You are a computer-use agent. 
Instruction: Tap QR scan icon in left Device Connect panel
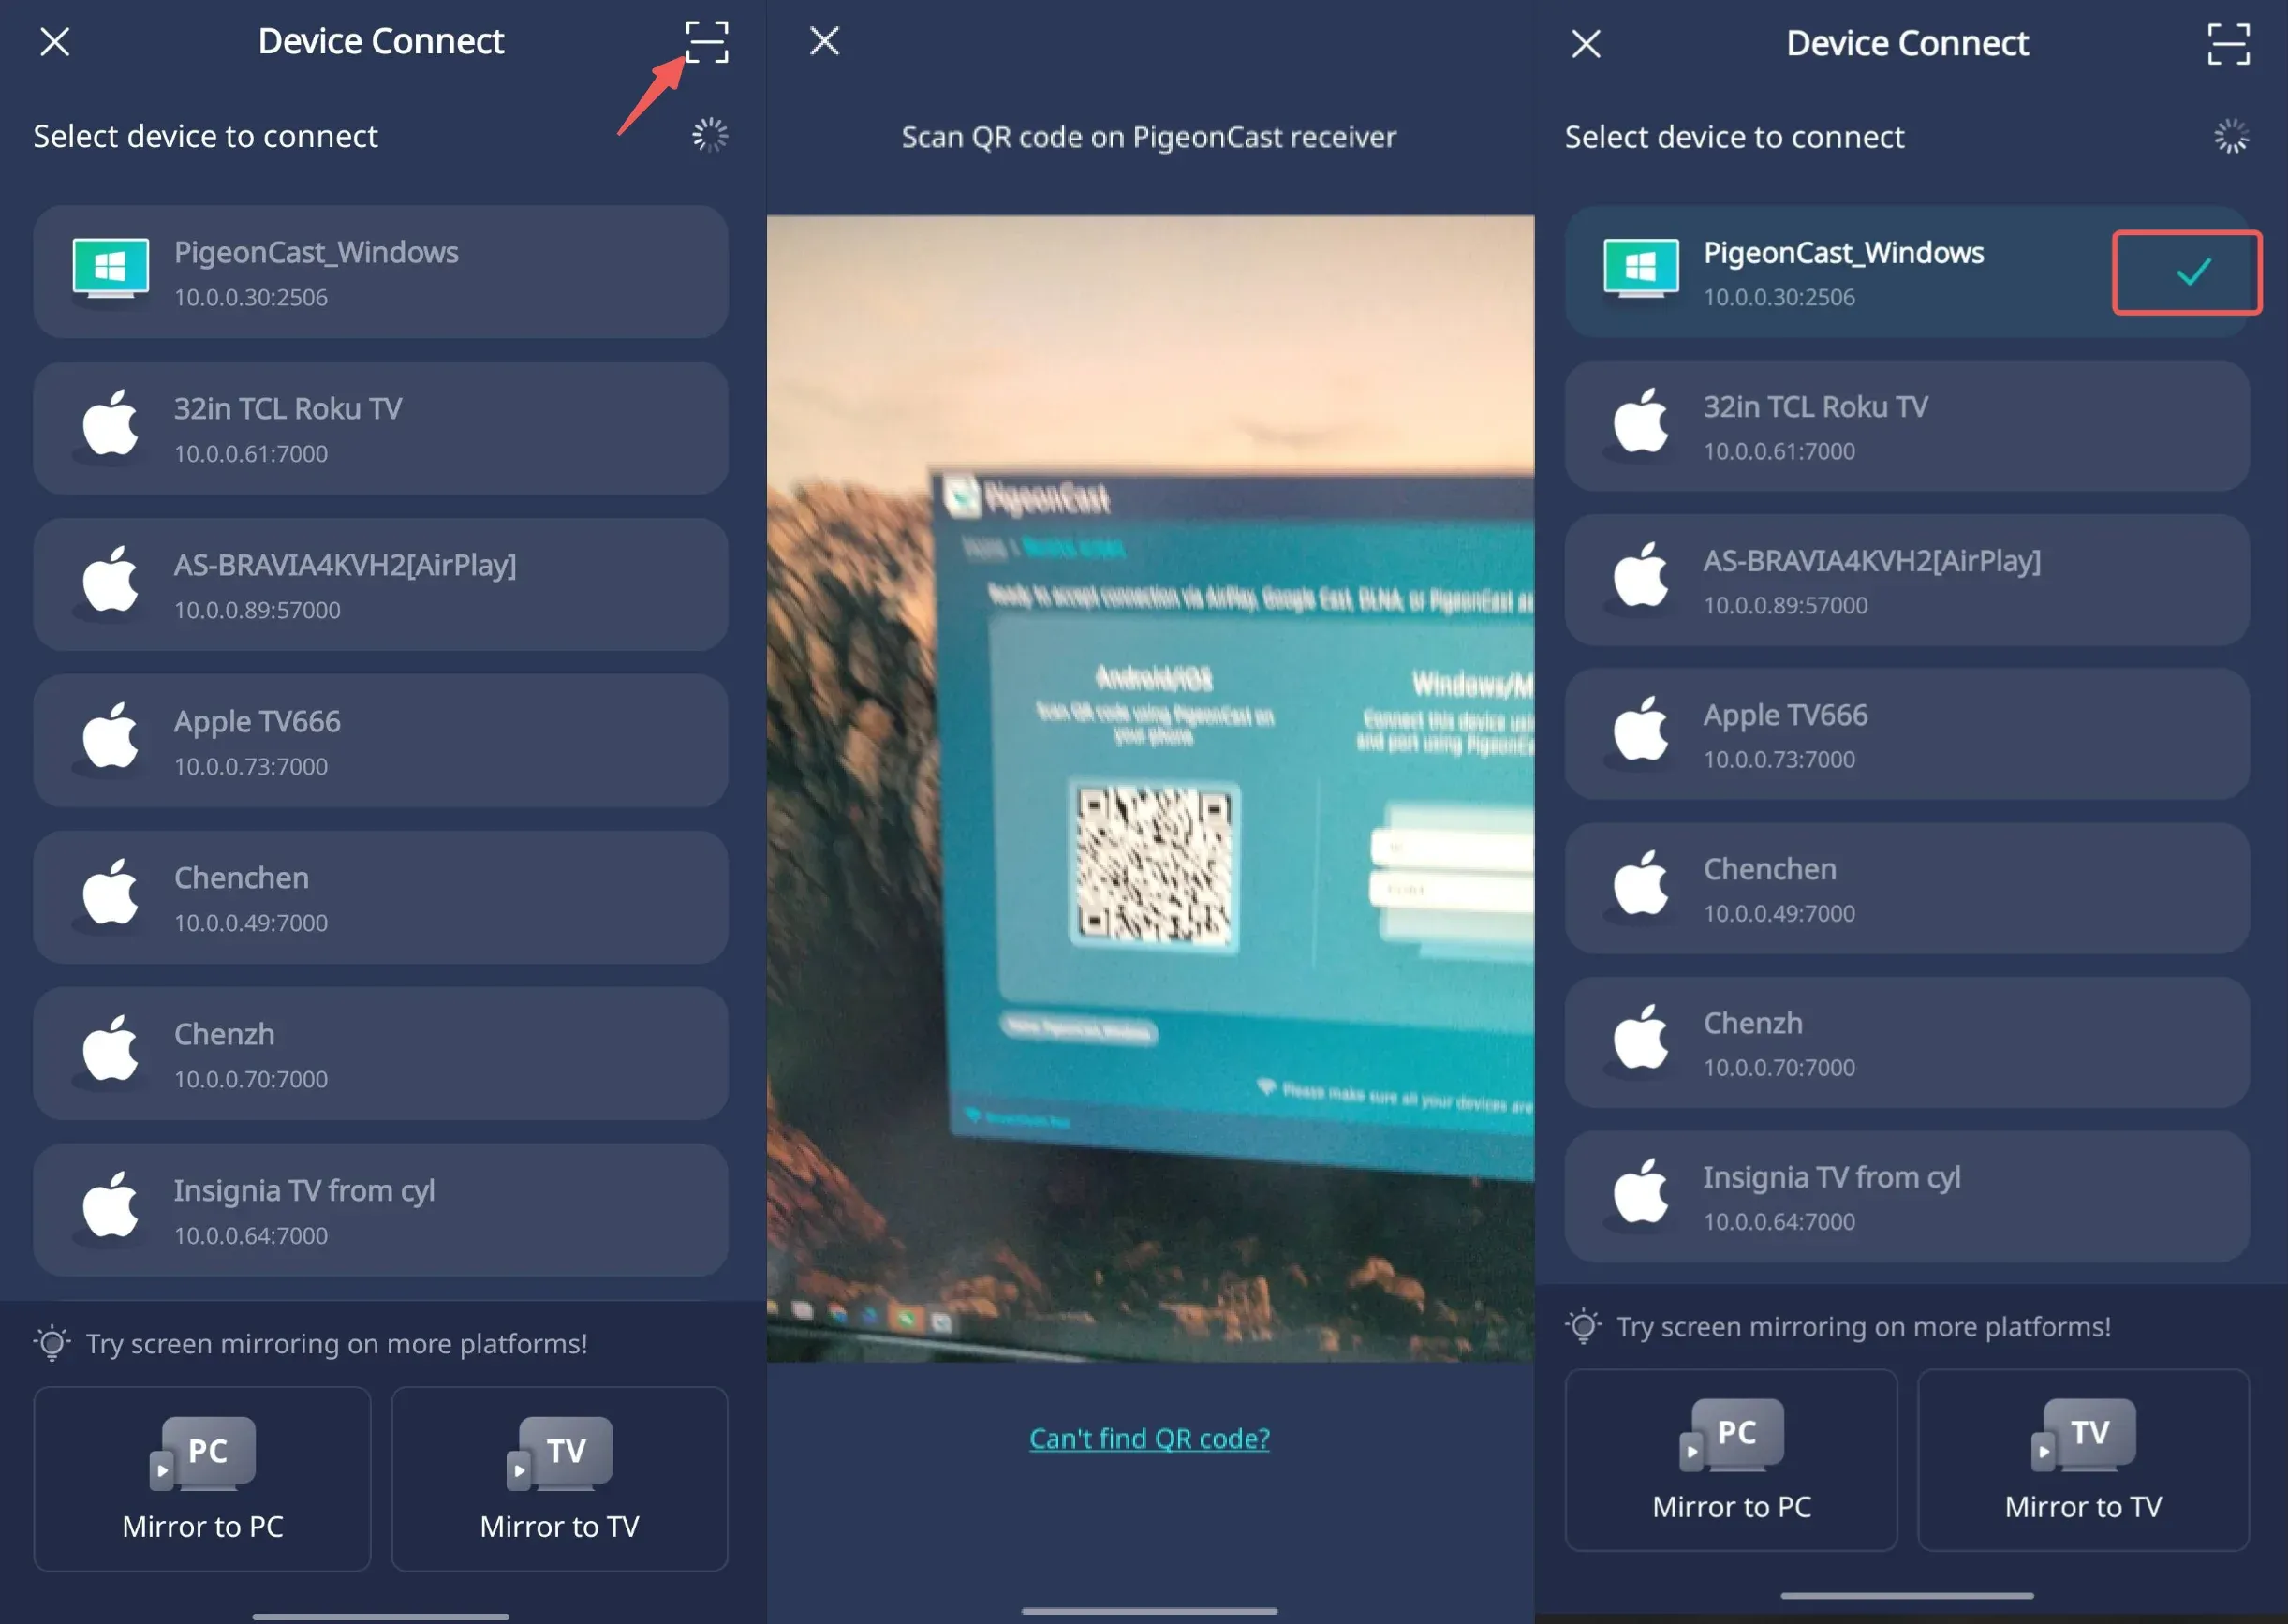click(707, 42)
